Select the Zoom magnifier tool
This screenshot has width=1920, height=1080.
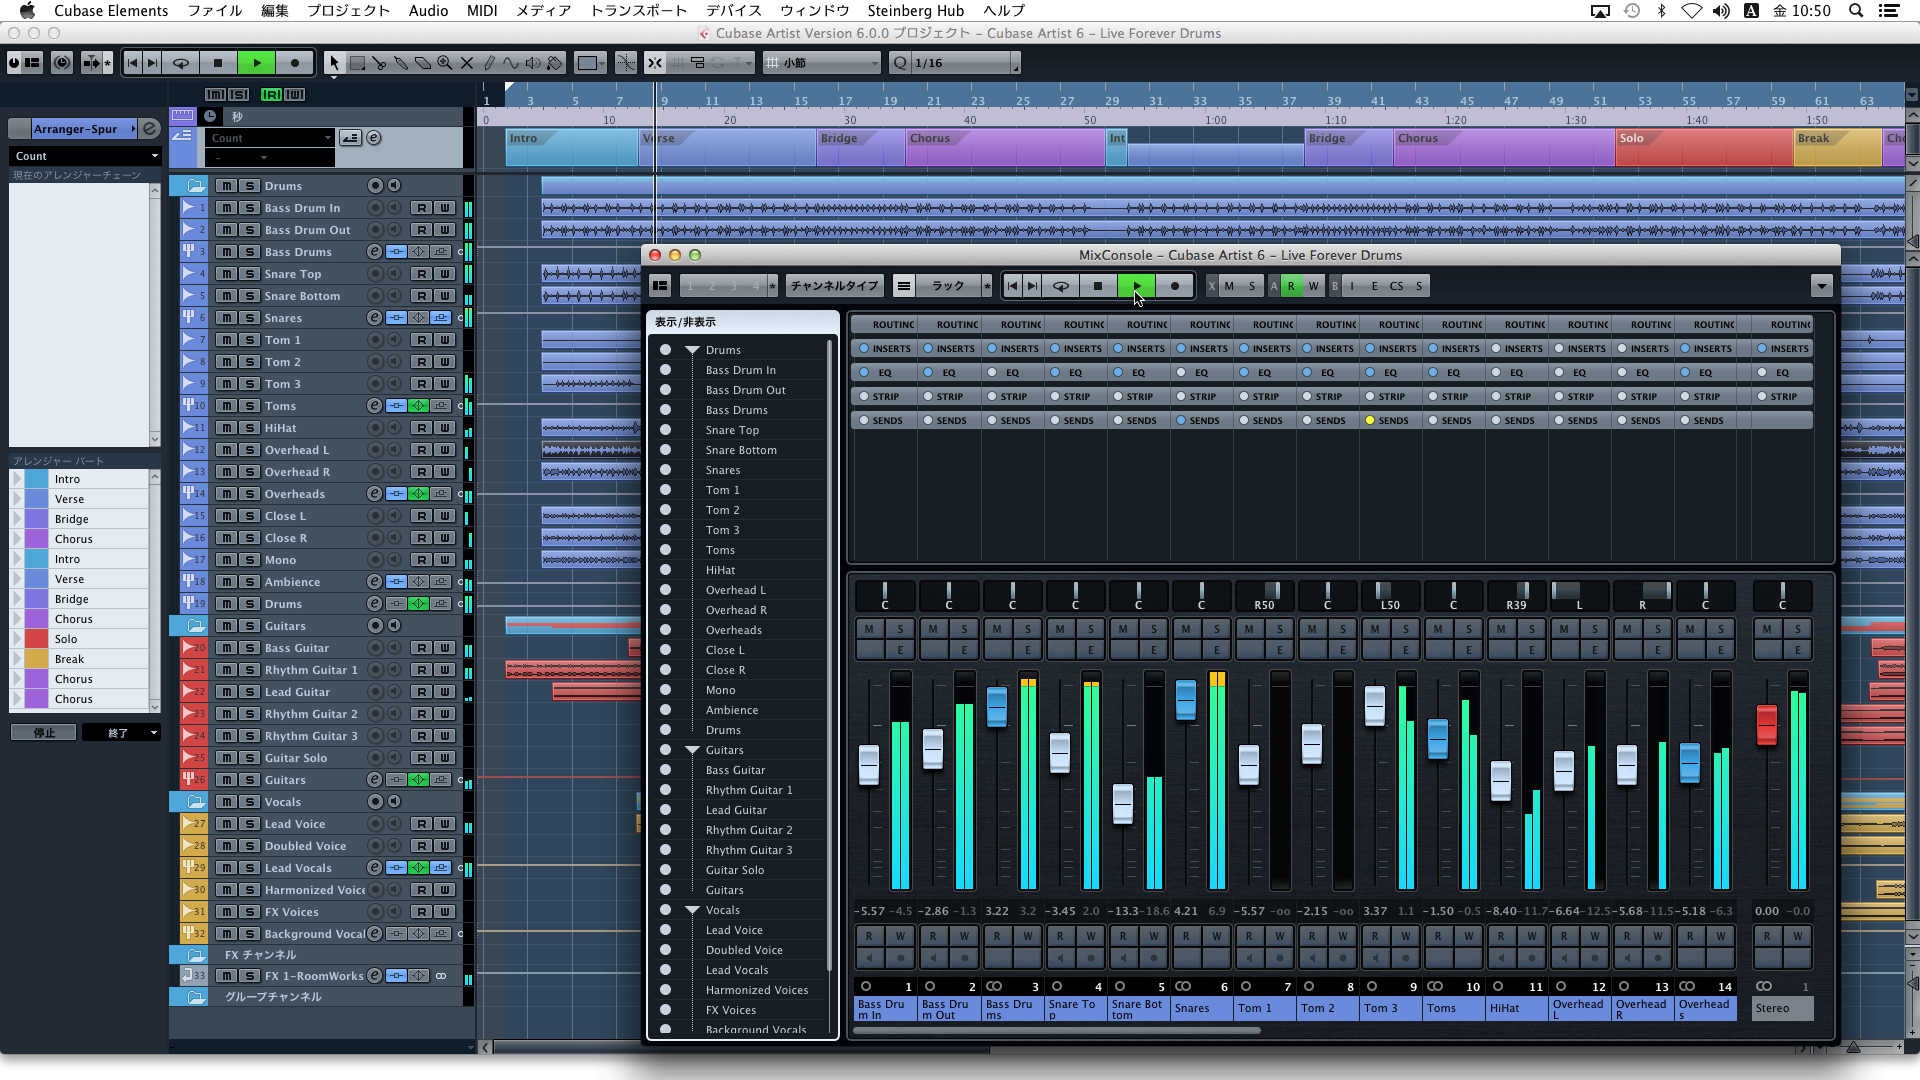pyautogui.click(x=445, y=63)
